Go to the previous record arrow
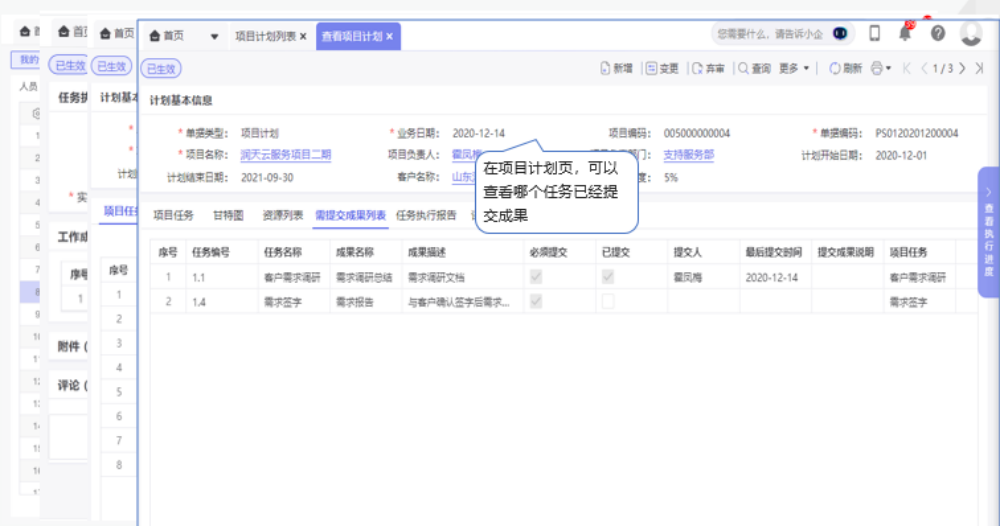 (924, 68)
